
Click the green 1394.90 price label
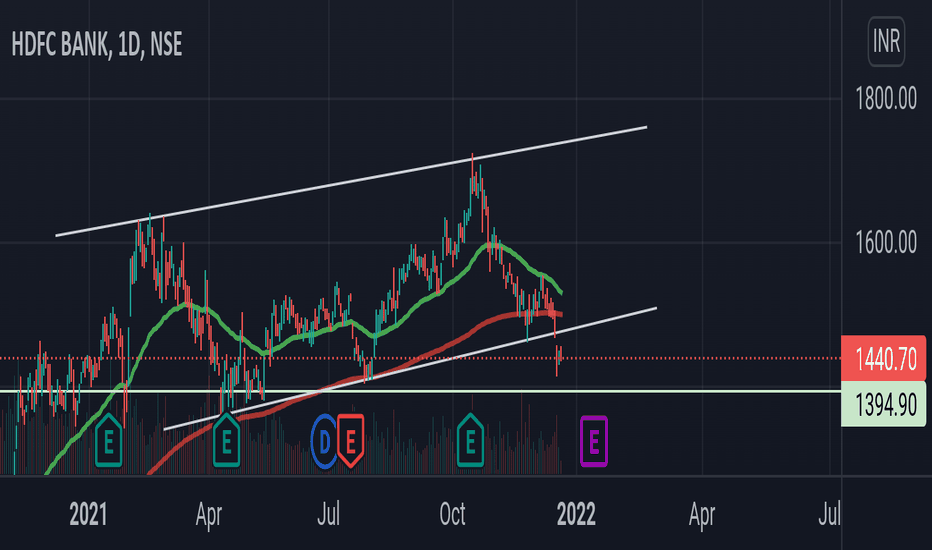click(883, 404)
